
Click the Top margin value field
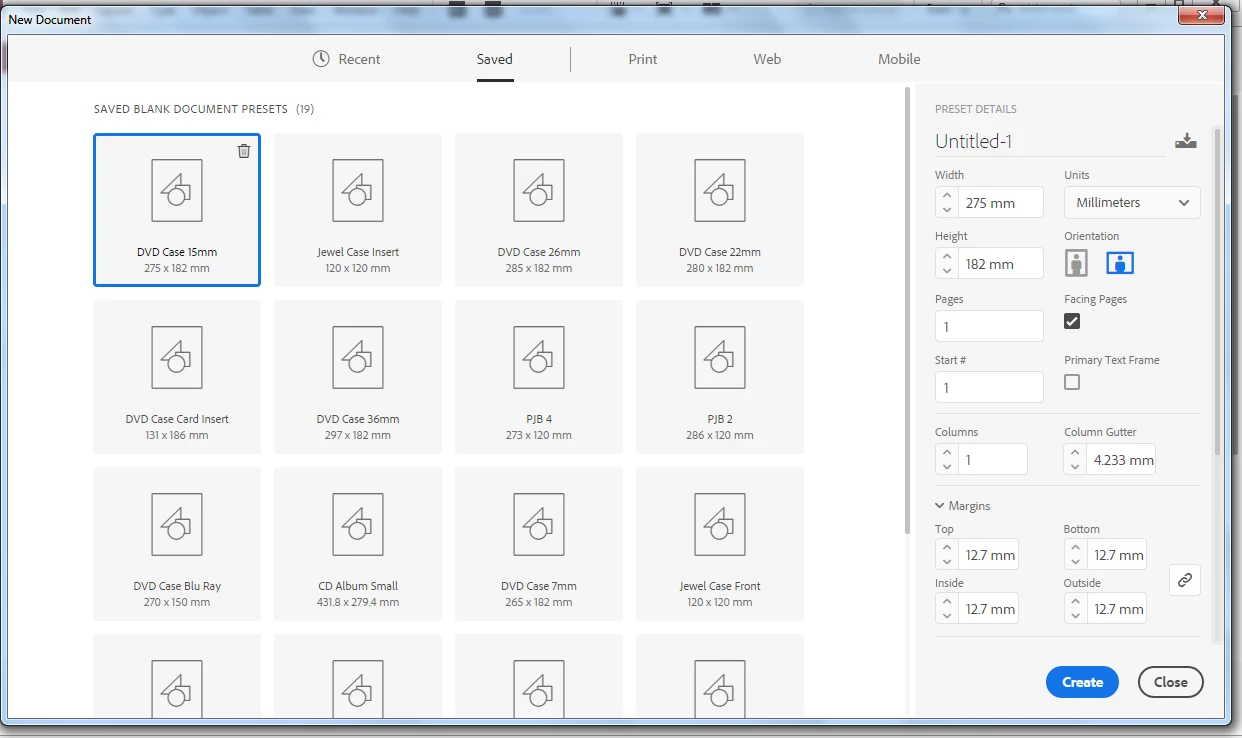[989, 555]
